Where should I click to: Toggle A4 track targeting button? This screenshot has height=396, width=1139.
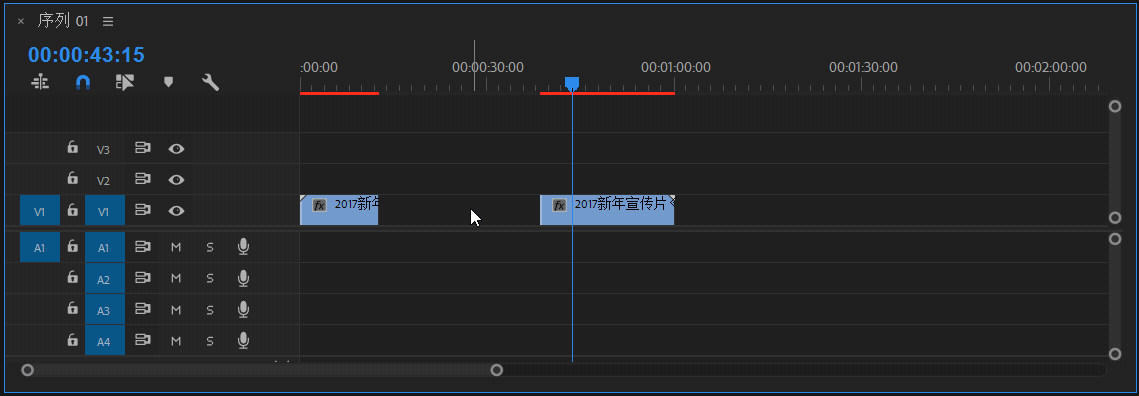pyautogui.click(x=104, y=340)
